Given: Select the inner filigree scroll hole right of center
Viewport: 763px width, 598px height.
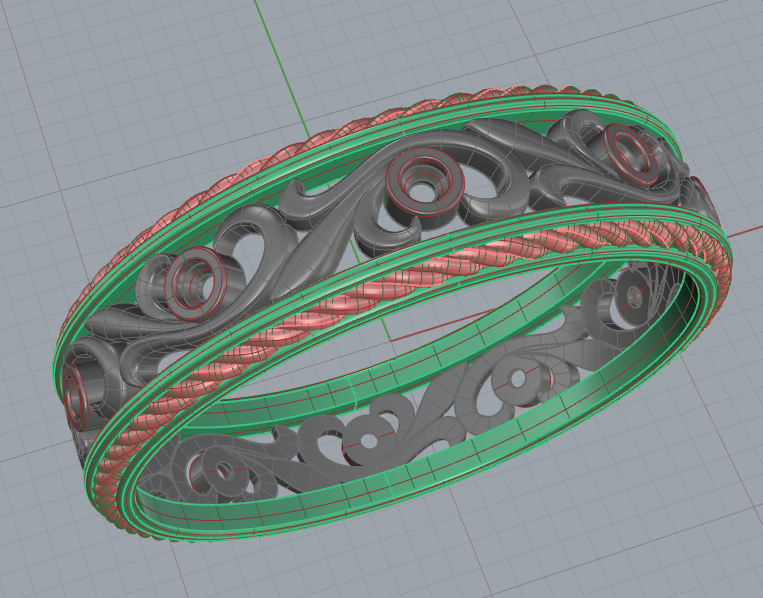Looking at the screenshot, I should (517, 379).
